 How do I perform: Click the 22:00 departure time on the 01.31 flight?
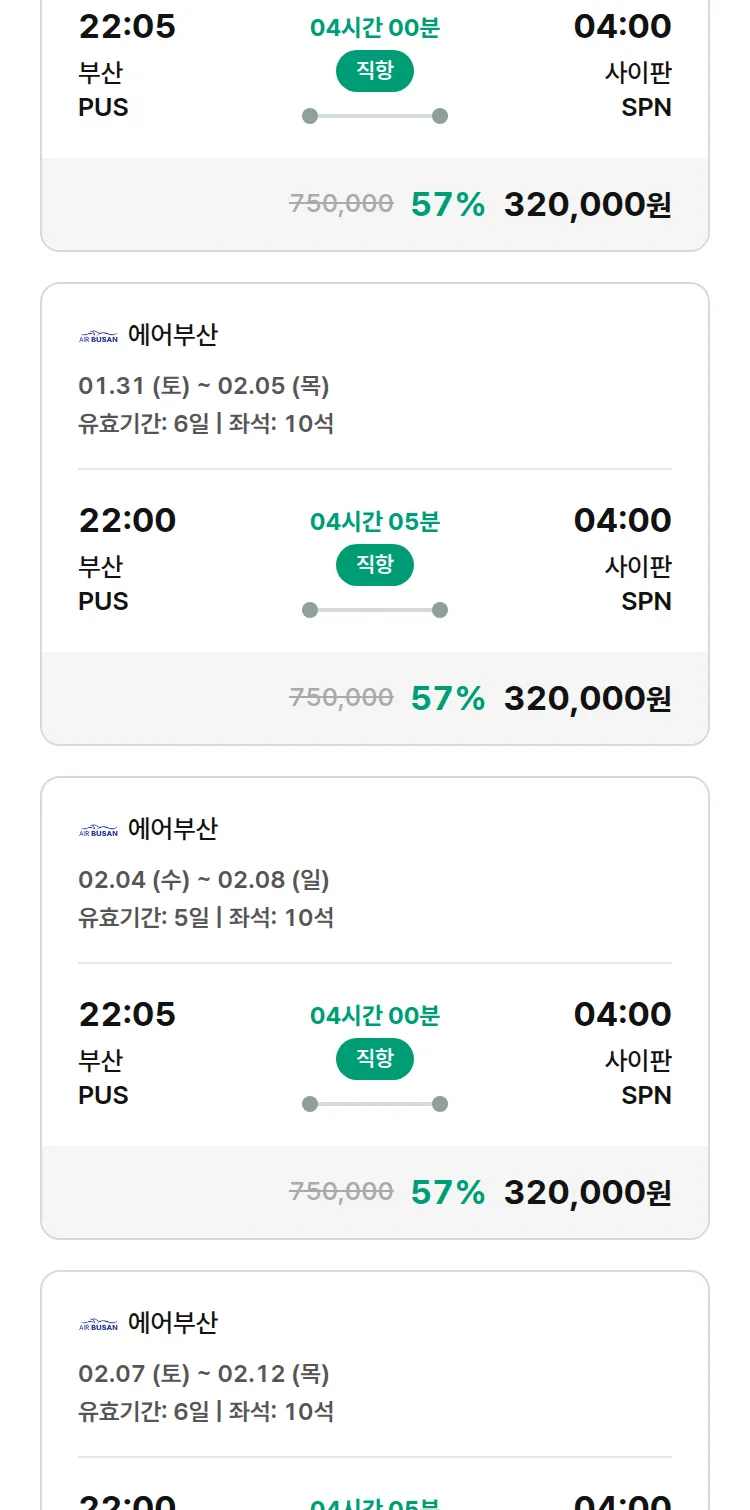[x=127, y=520]
